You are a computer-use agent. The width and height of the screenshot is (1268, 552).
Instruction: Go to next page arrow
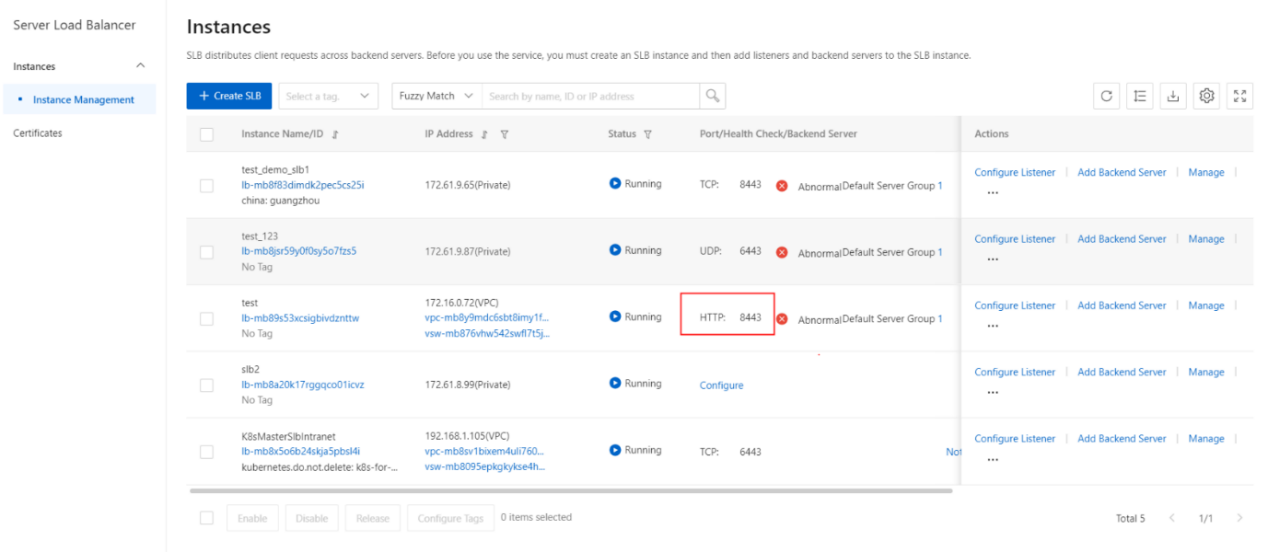click(1240, 518)
